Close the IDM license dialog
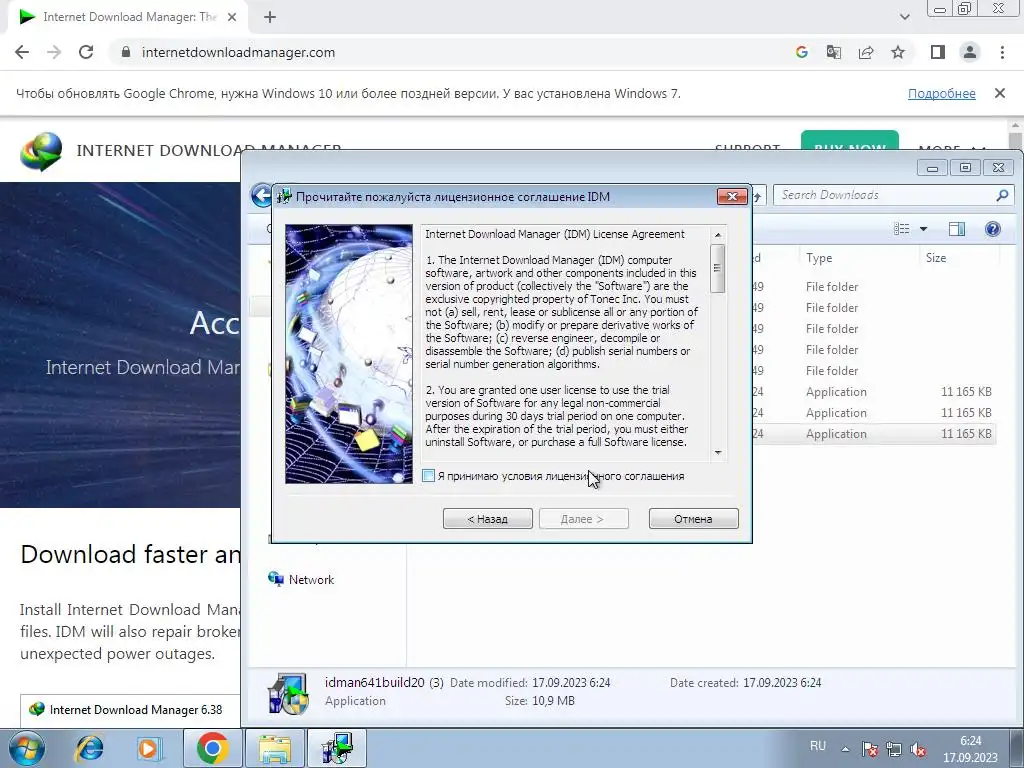This screenshot has width=1024, height=768. (731, 196)
